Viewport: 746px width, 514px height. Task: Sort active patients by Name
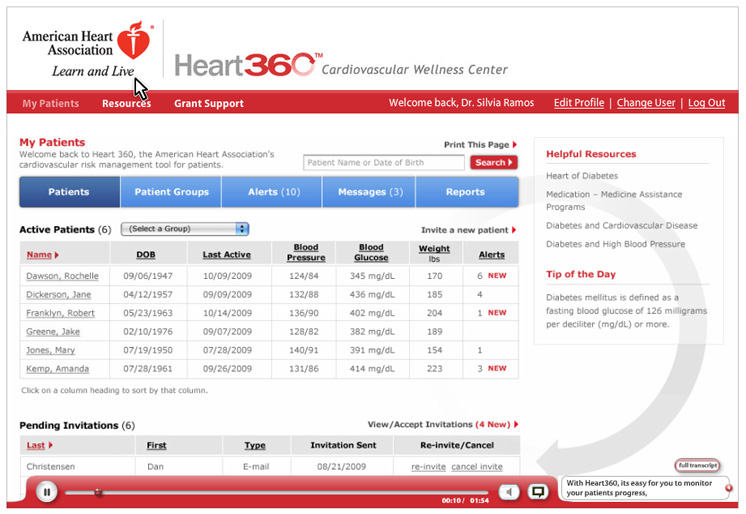coord(42,255)
